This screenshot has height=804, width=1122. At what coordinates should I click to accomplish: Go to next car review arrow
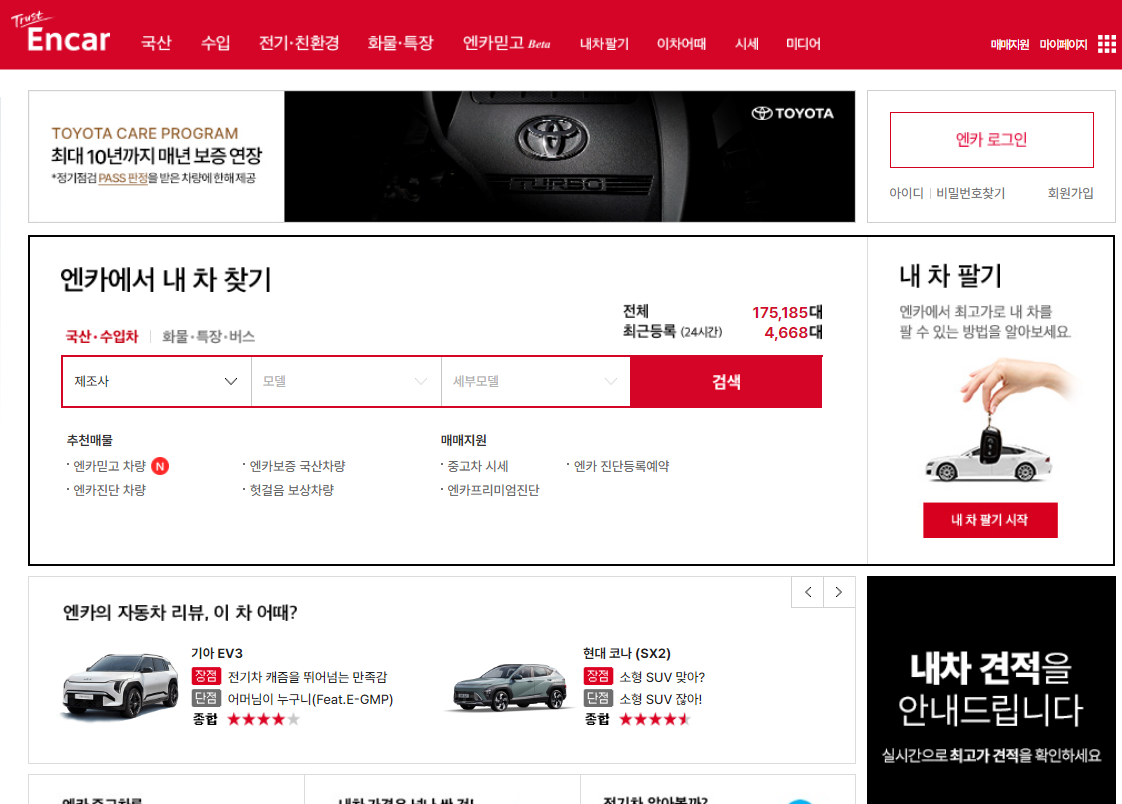point(839,592)
